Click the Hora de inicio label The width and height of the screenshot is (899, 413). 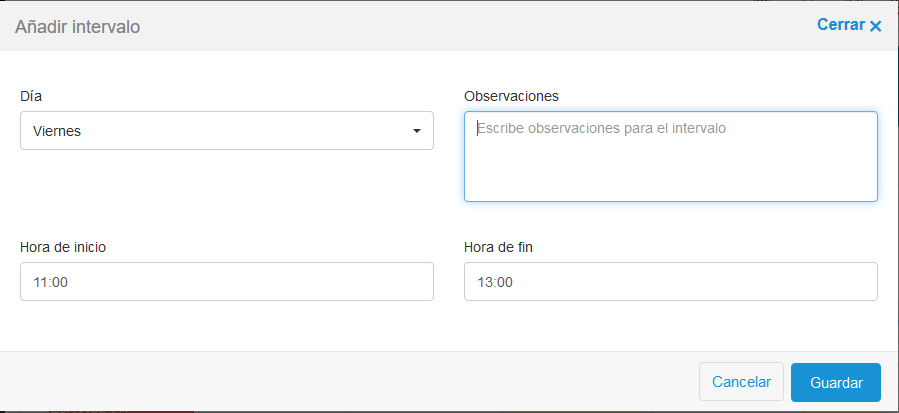pyautogui.click(x=62, y=247)
